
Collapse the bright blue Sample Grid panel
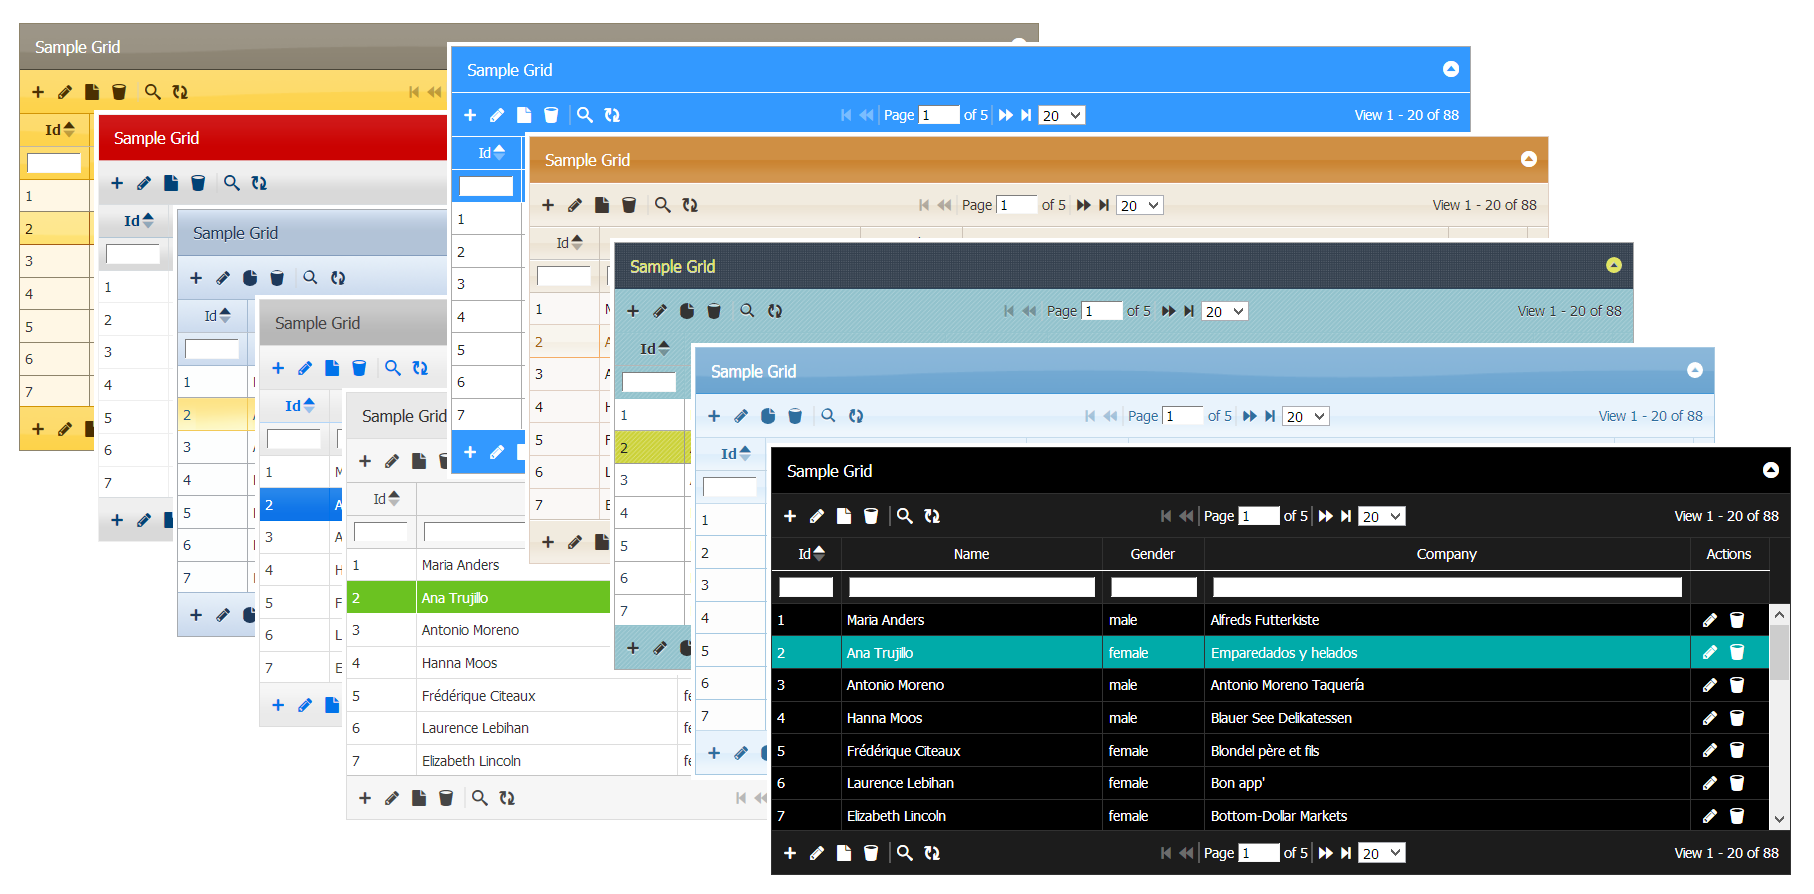(x=1450, y=69)
